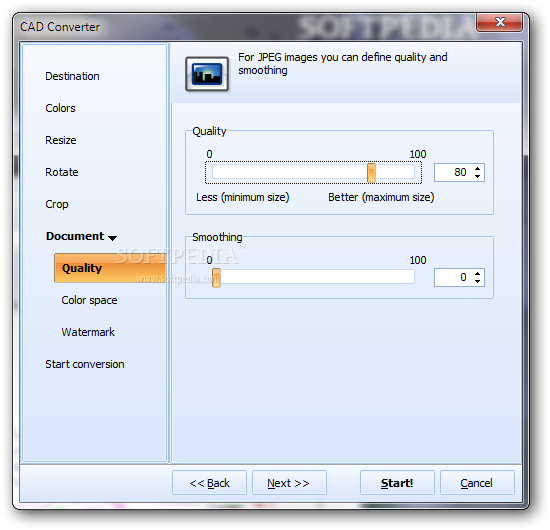Click the Smoothing slider track
This screenshot has width=550, height=530.
coord(313,277)
